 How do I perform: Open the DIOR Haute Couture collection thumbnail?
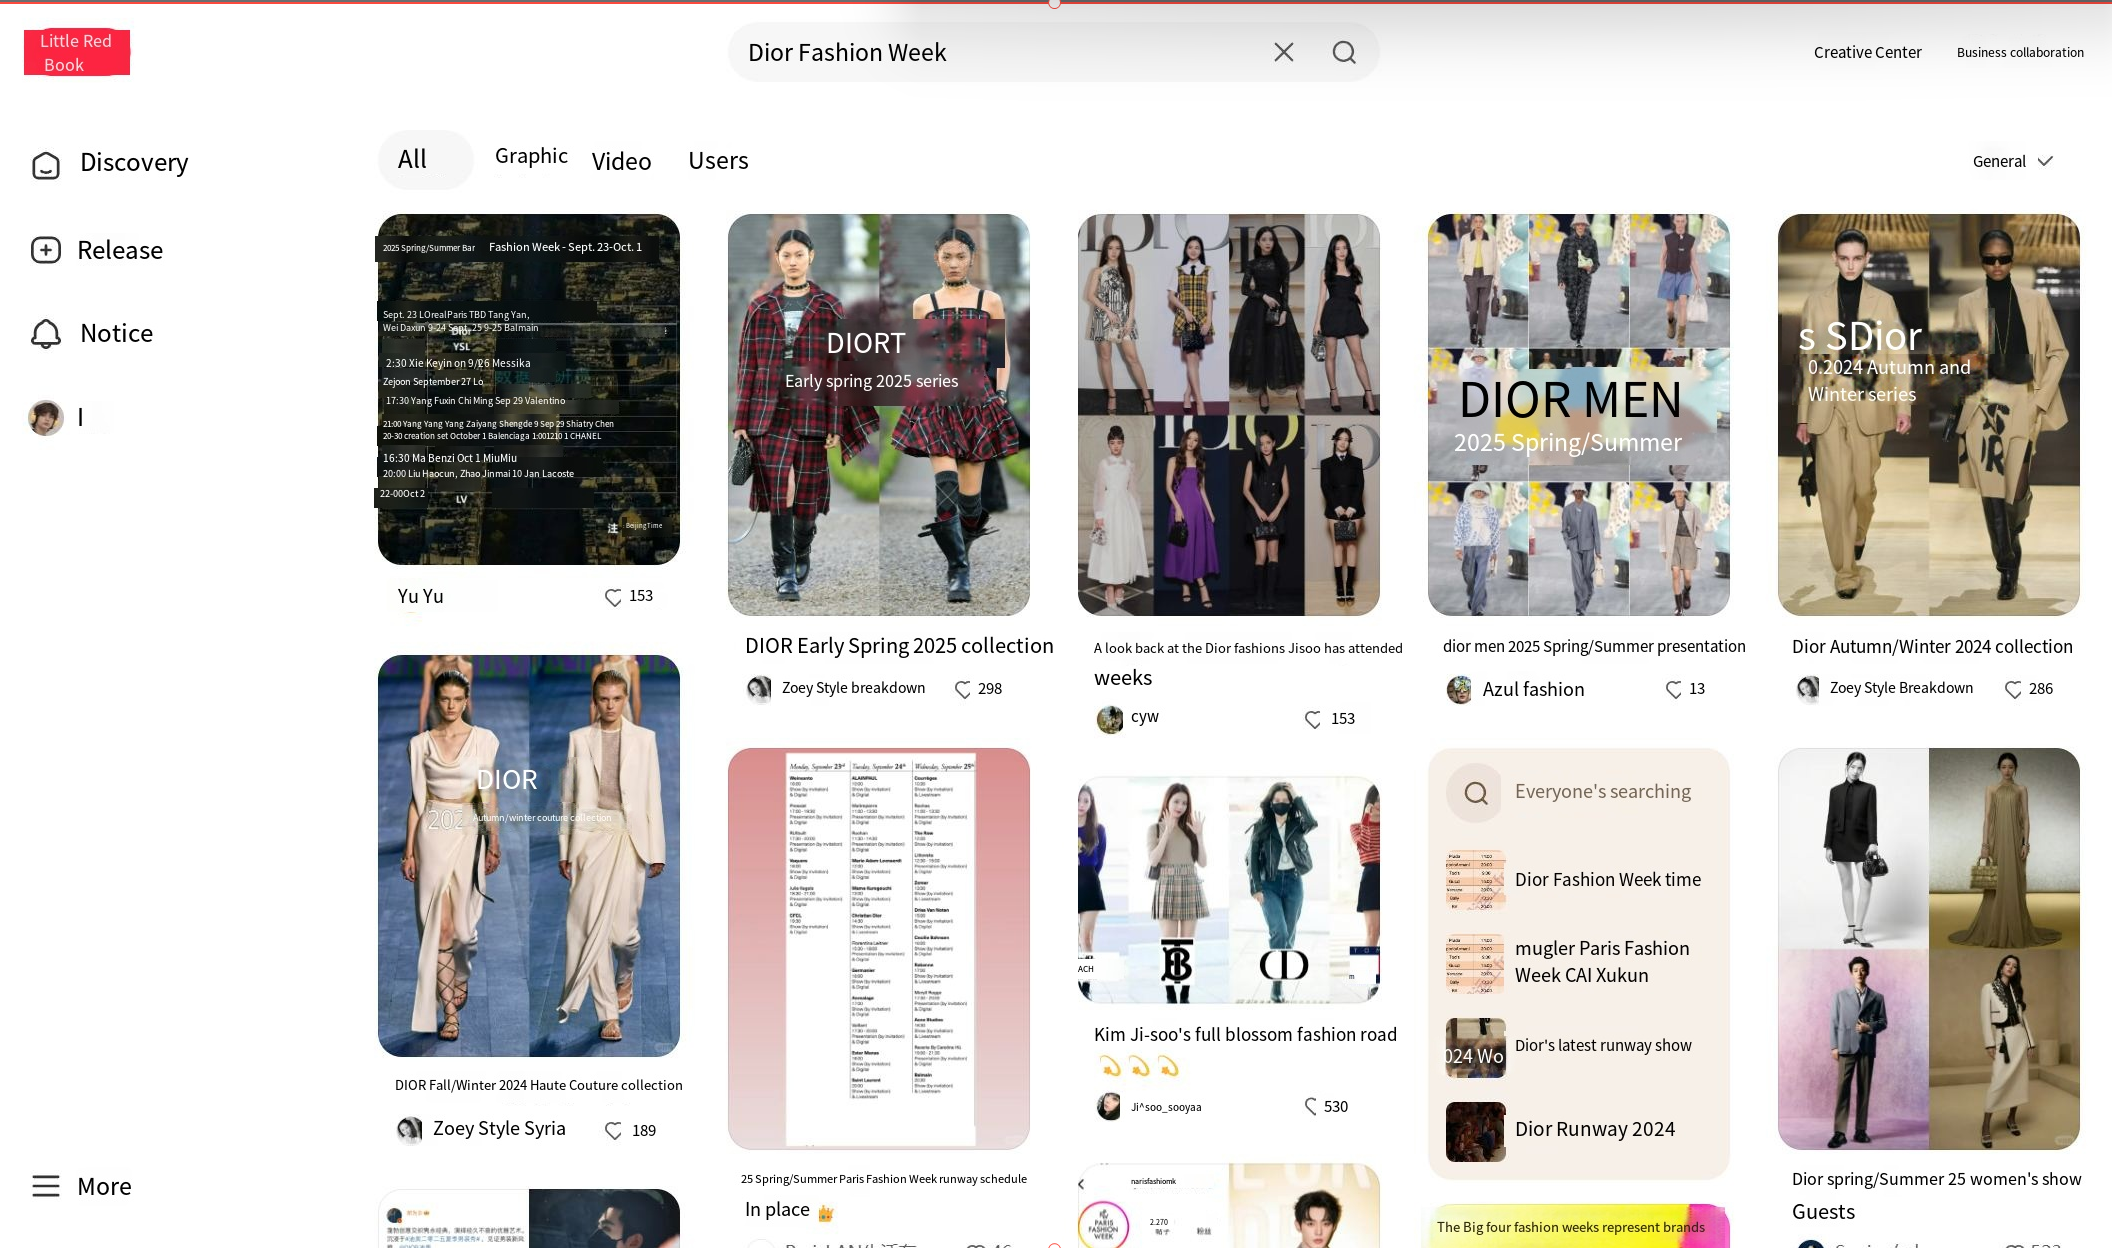pos(529,856)
